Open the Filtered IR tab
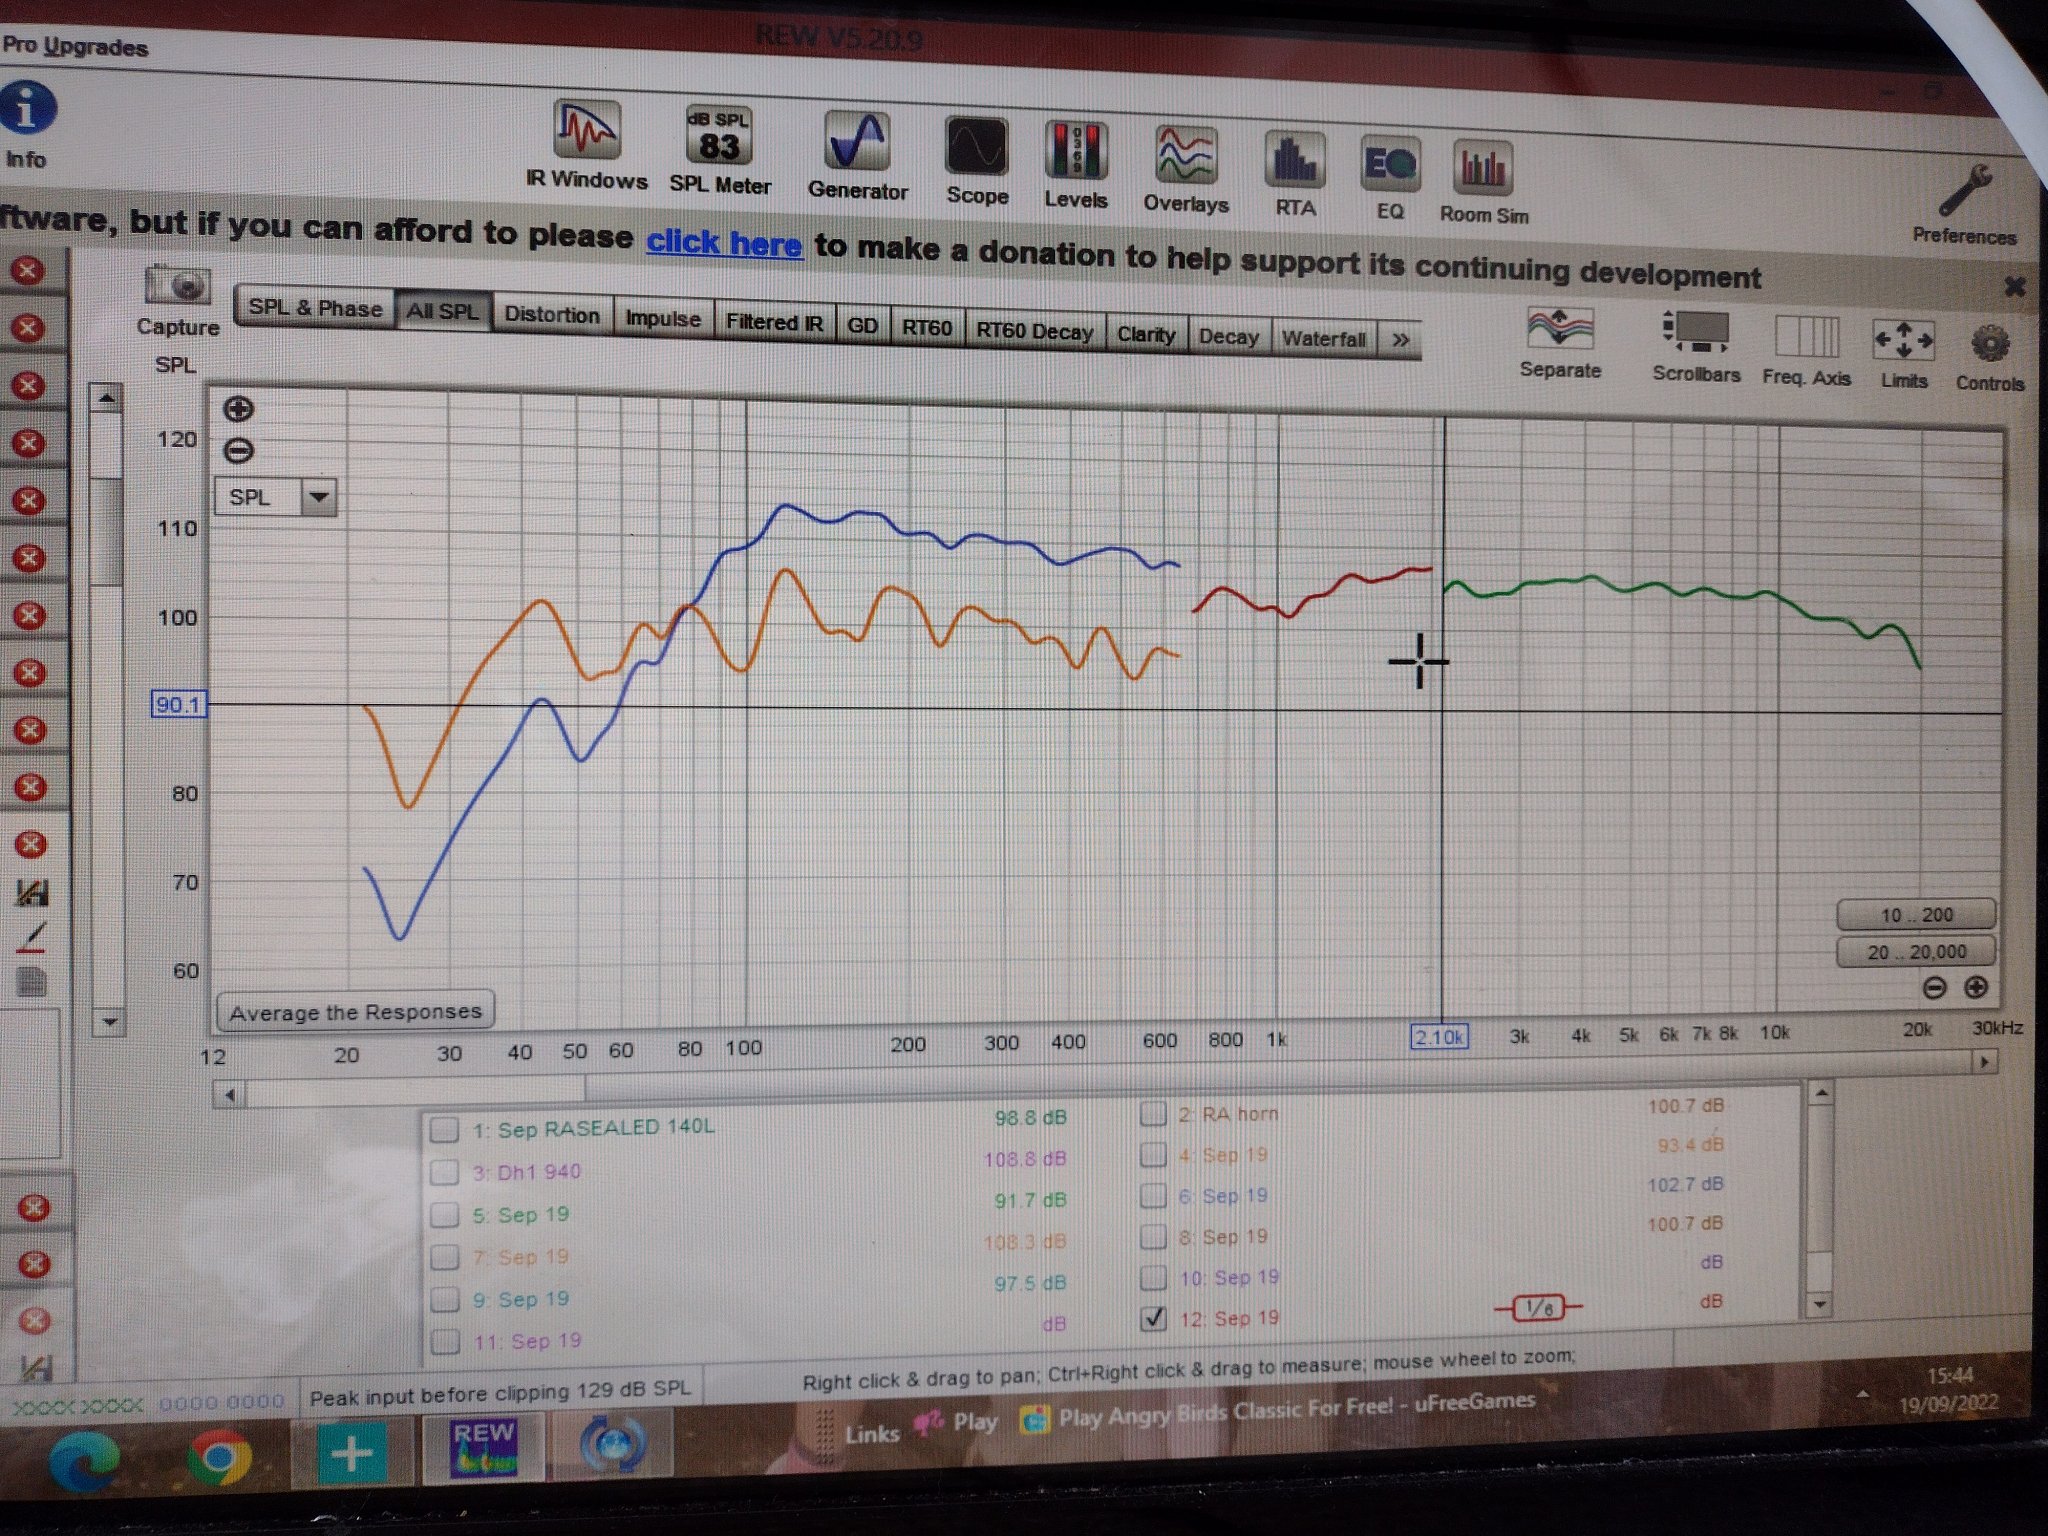 775,322
